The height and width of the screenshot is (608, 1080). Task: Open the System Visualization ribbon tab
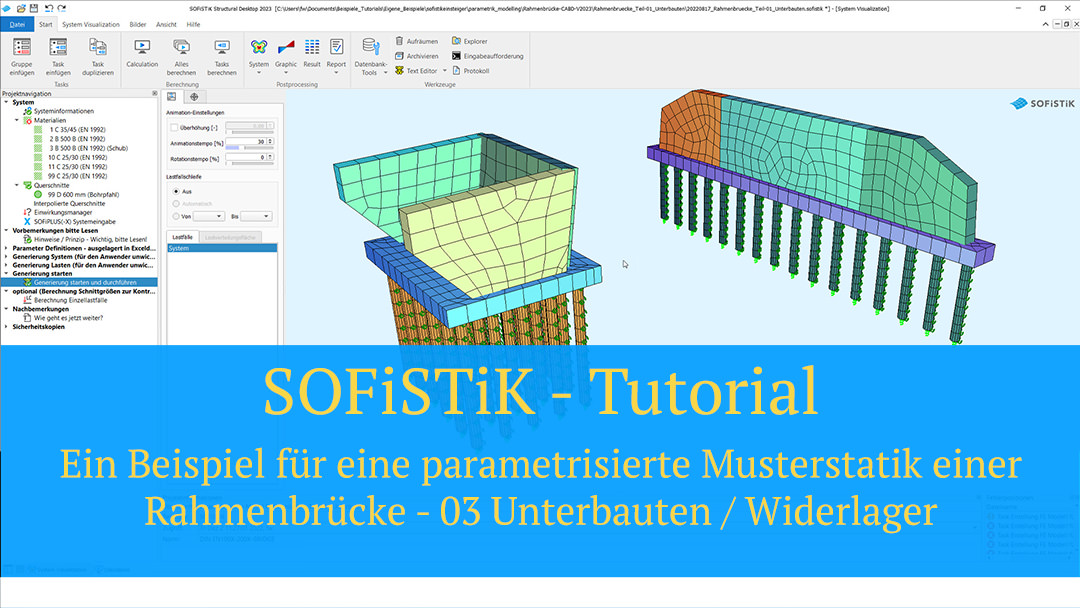[x=90, y=24]
